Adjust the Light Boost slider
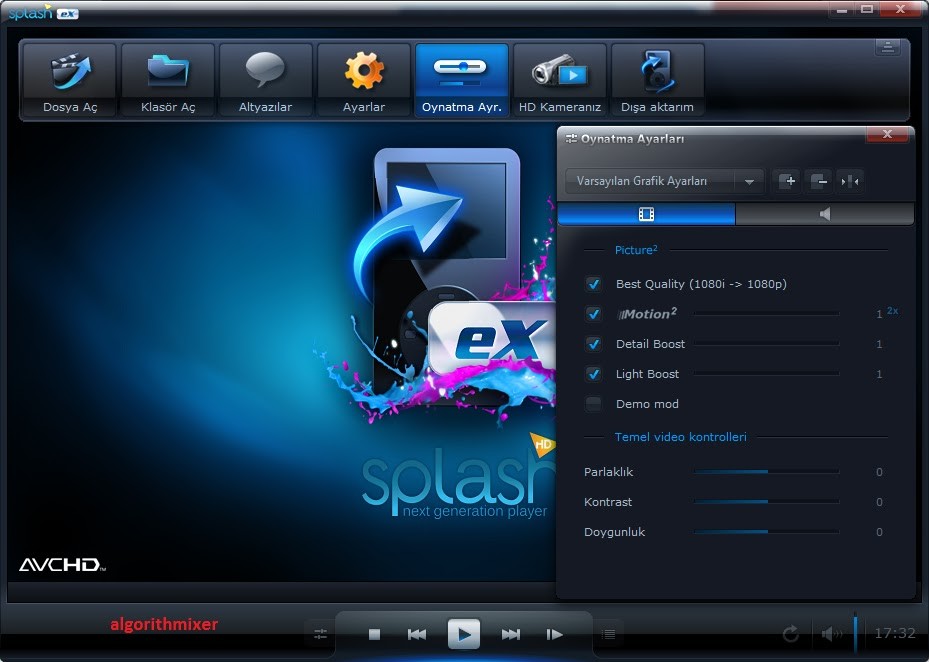Screen dimensions: 929x662 766,374
